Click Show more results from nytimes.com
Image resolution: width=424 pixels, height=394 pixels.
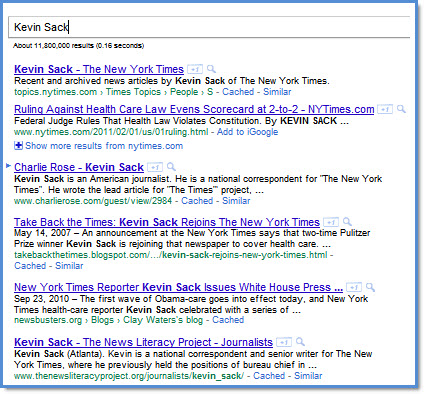[104, 146]
